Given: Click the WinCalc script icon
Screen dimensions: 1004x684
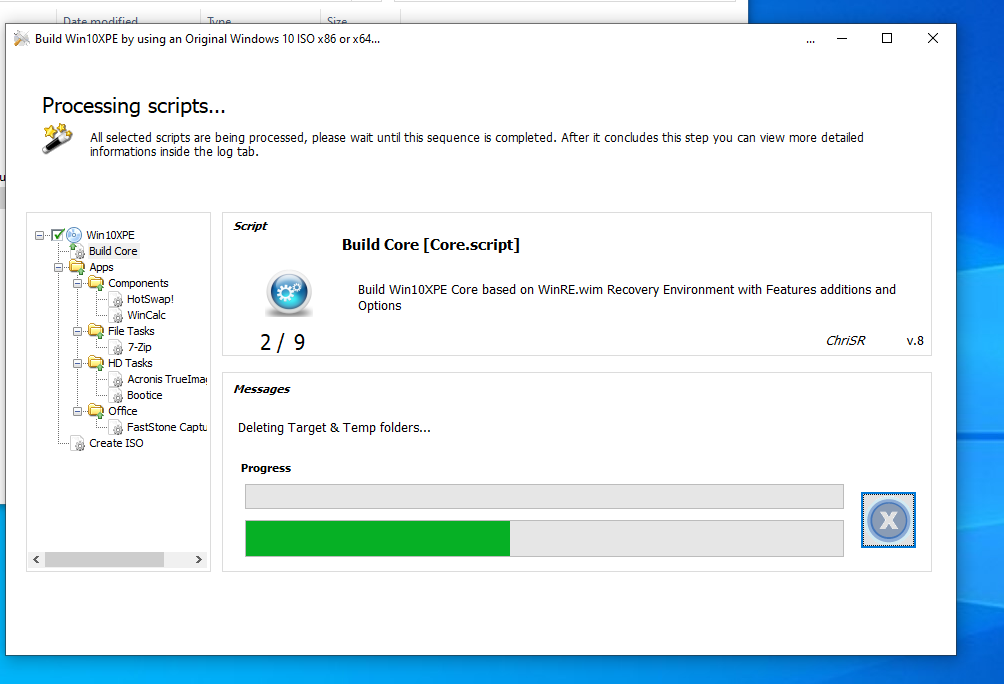Looking at the screenshot, I should click(116, 315).
